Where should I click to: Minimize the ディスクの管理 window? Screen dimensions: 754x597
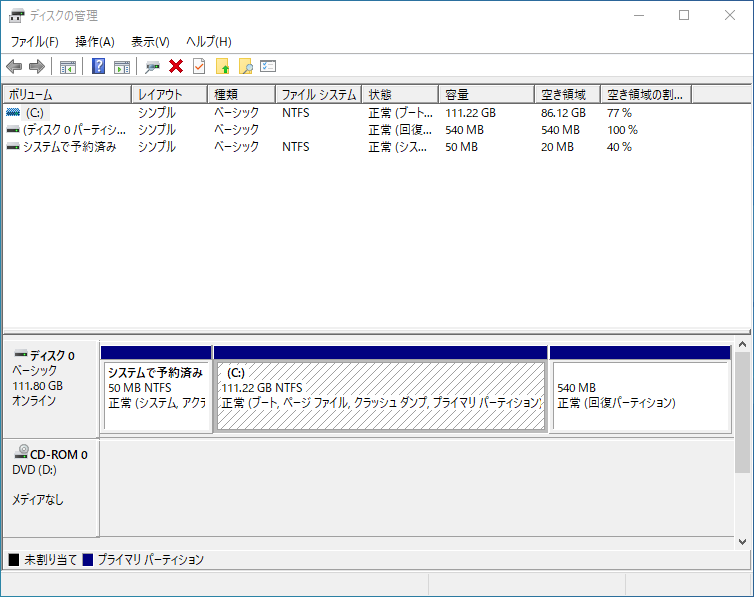[639, 15]
